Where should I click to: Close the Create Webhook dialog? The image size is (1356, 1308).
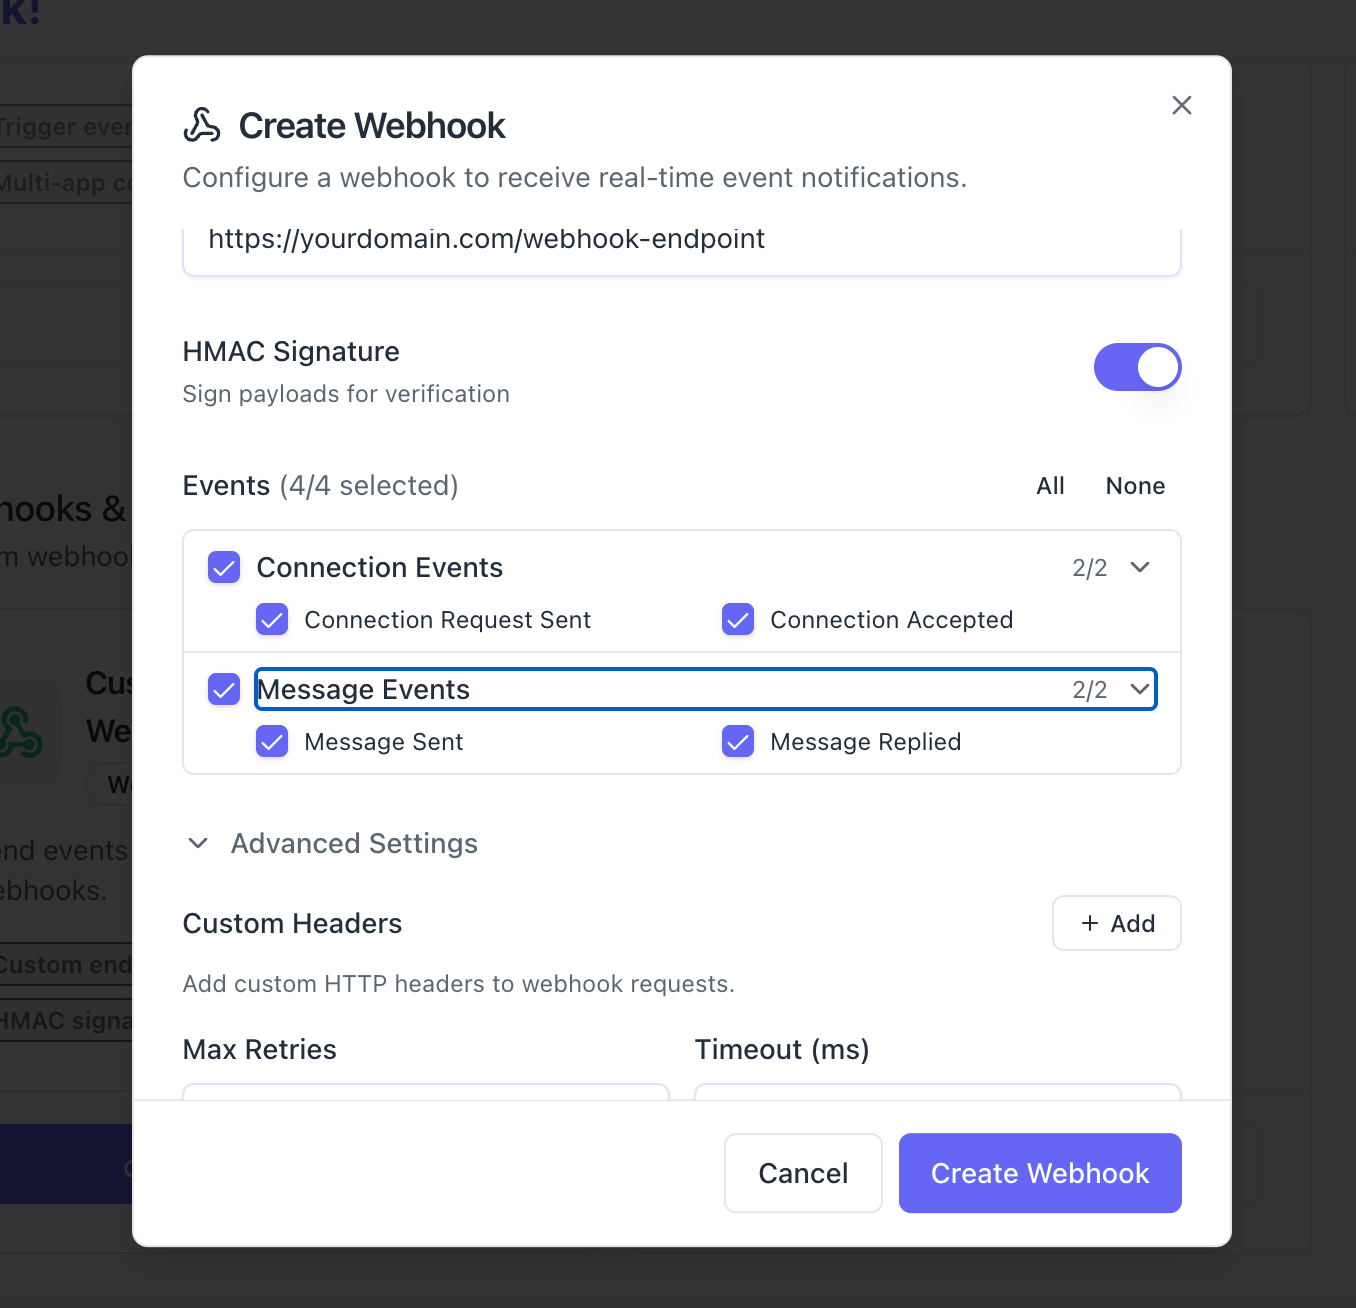pyautogui.click(x=1181, y=105)
